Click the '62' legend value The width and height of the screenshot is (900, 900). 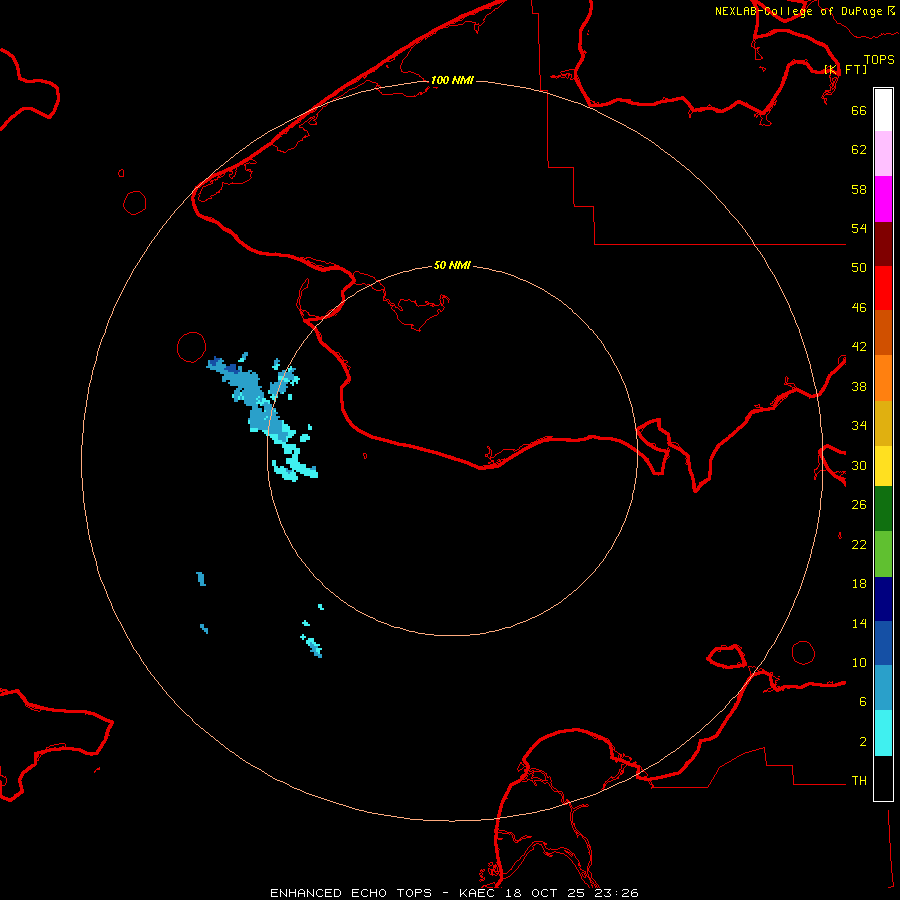click(859, 150)
